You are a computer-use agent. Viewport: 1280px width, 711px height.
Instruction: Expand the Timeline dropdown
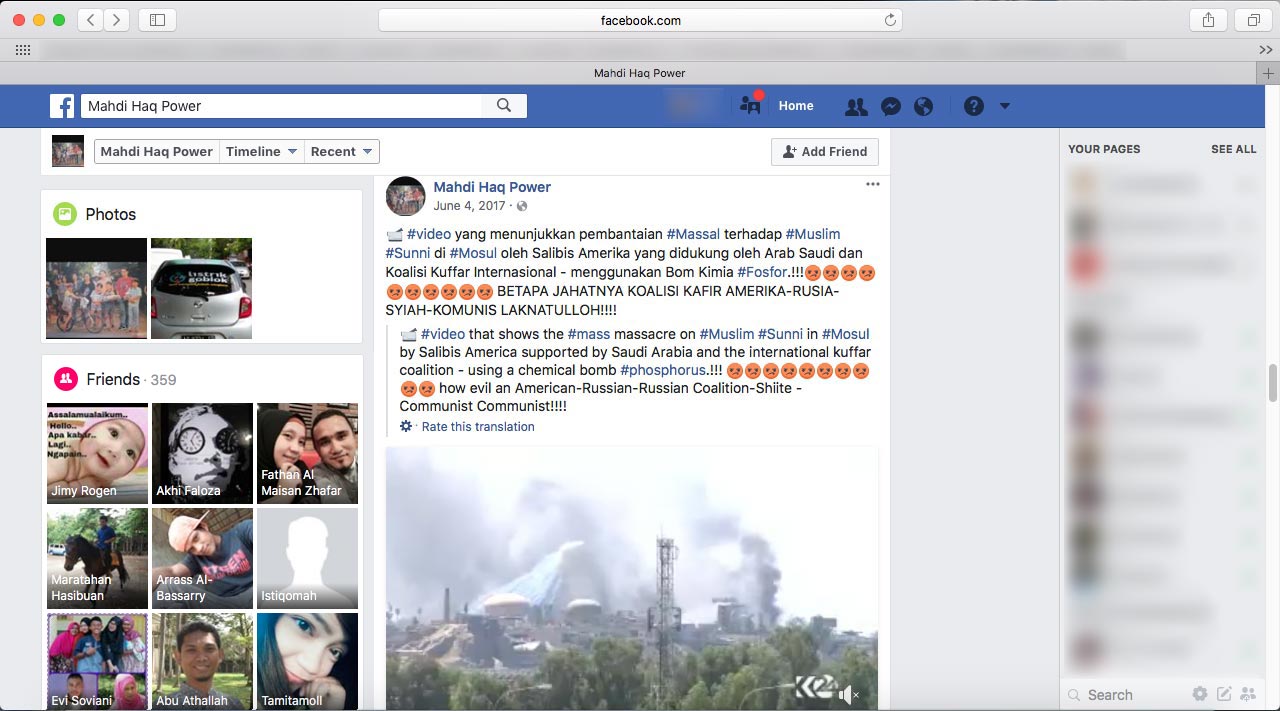tap(261, 152)
